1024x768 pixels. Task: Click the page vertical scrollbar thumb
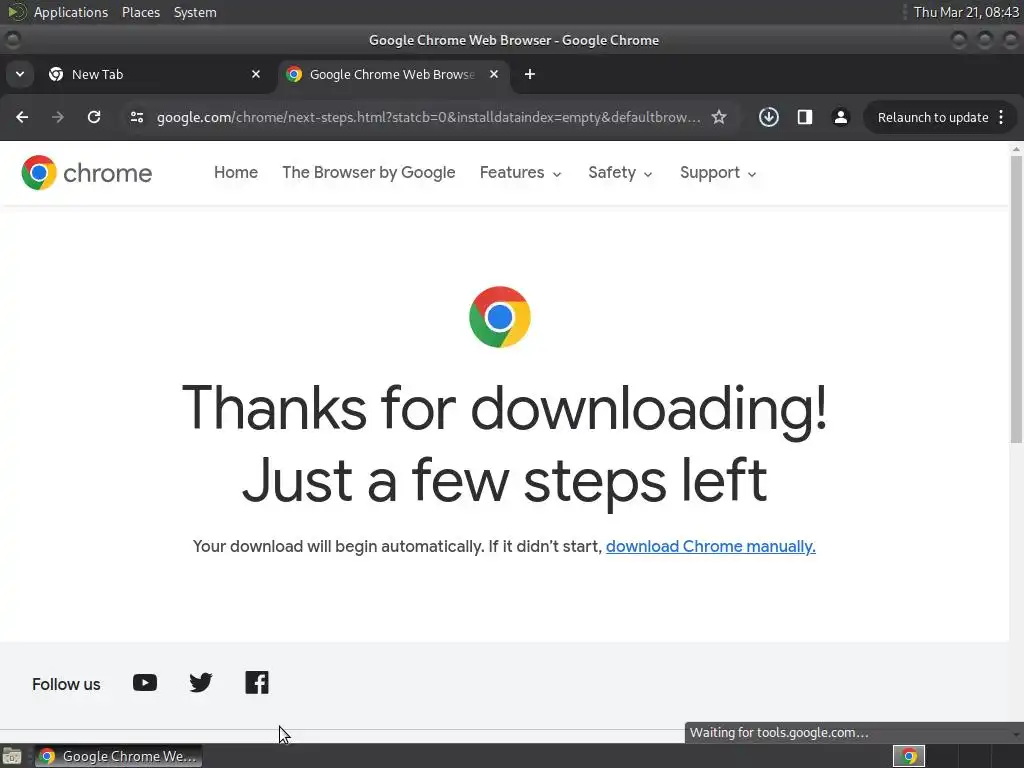pos(1016,298)
